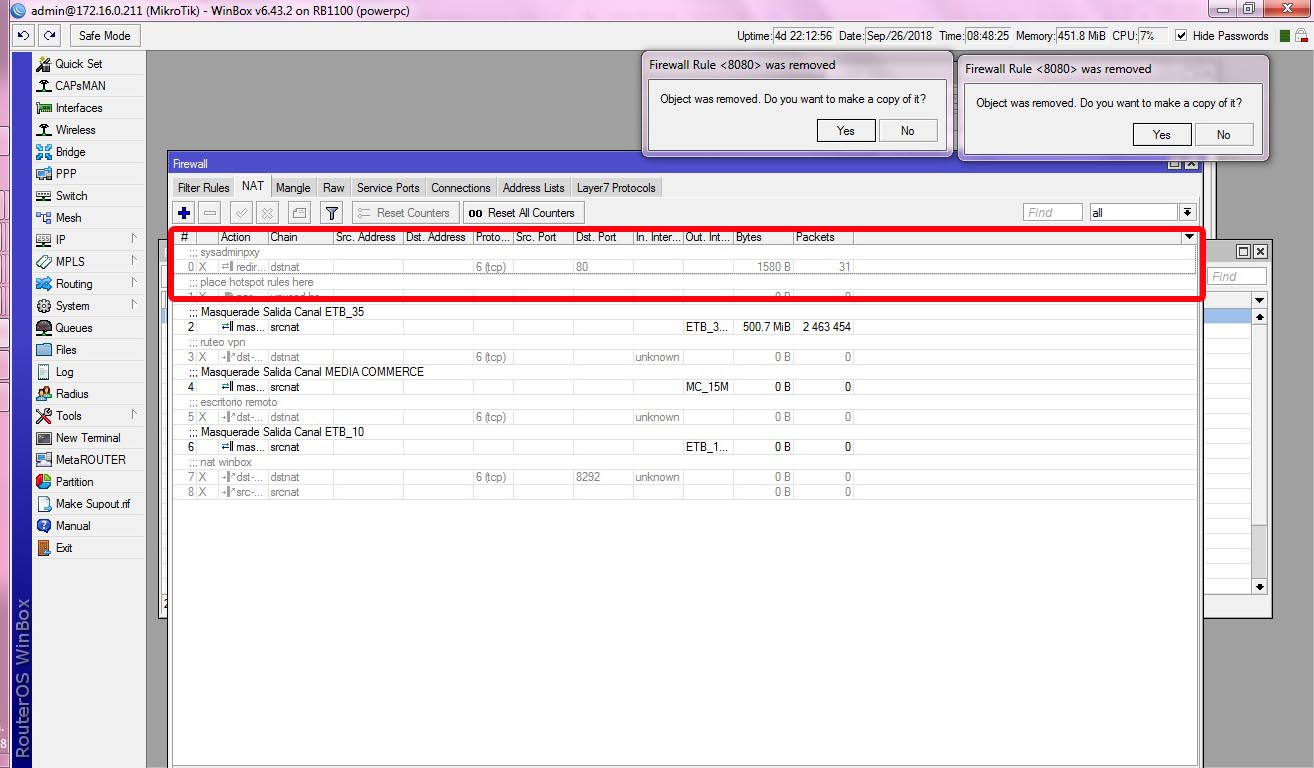The width and height of the screenshot is (1314, 768).
Task: Switch to the Address Lists tab
Action: point(534,188)
